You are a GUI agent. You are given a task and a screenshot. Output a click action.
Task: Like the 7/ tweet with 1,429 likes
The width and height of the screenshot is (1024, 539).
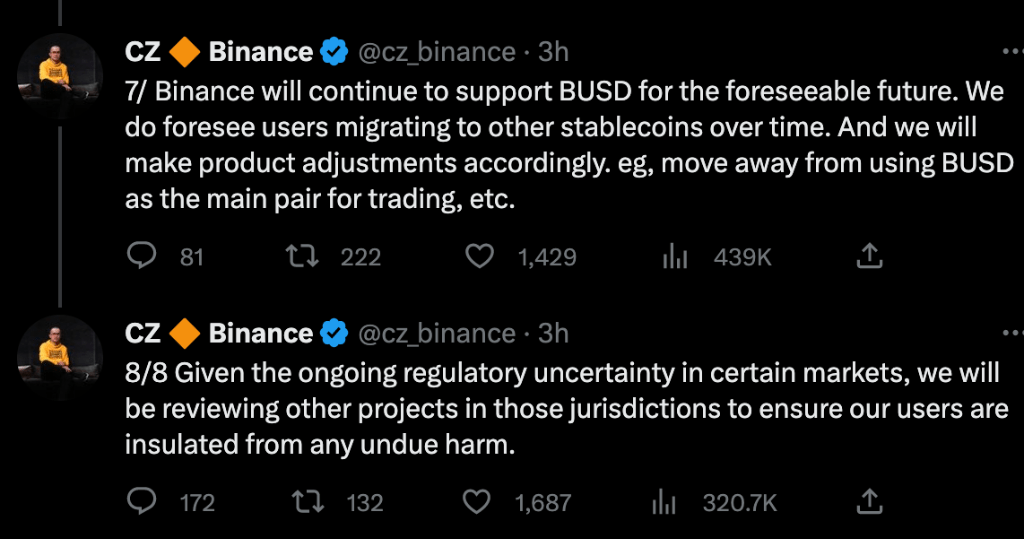point(481,257)
